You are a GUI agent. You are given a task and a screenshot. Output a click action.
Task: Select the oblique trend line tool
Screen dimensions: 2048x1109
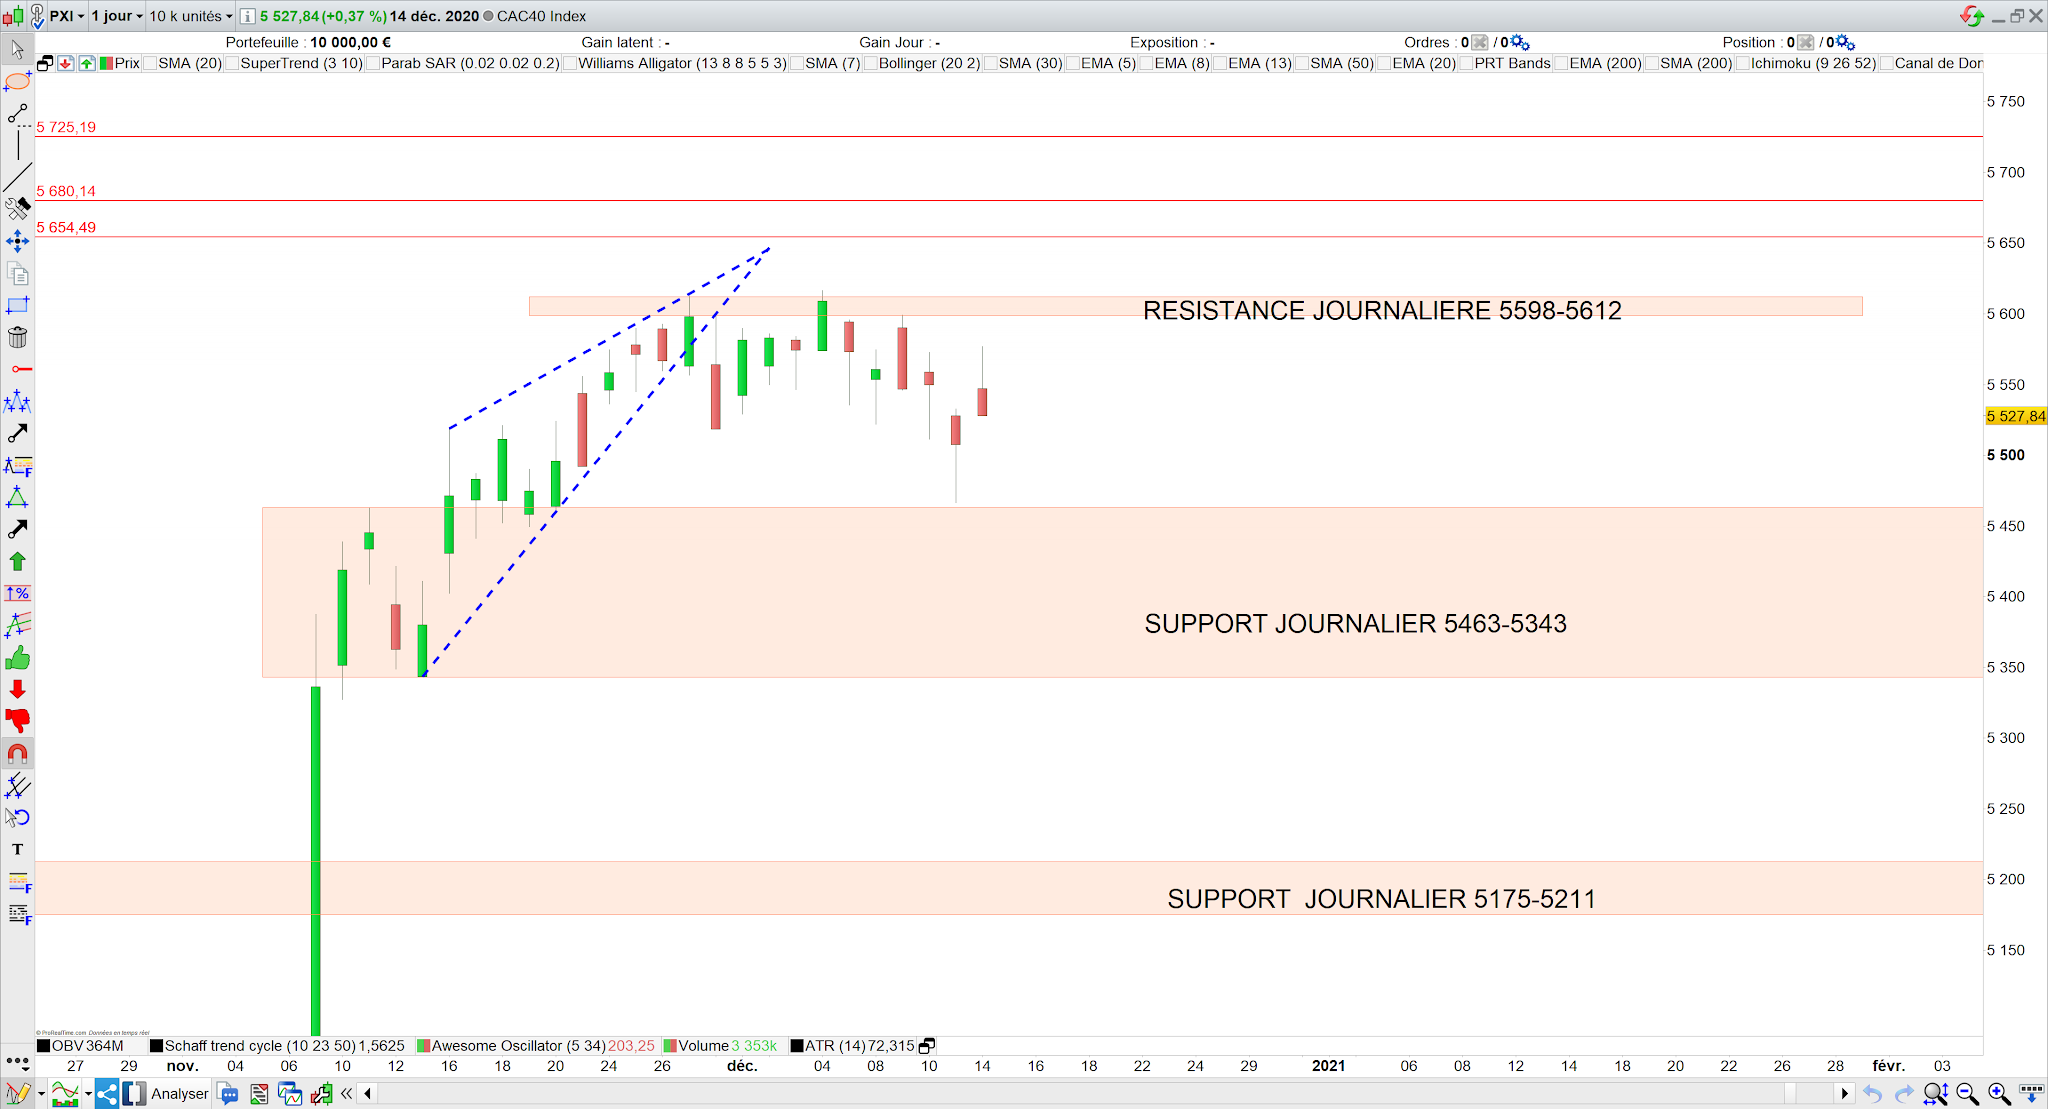pos(17,177)
